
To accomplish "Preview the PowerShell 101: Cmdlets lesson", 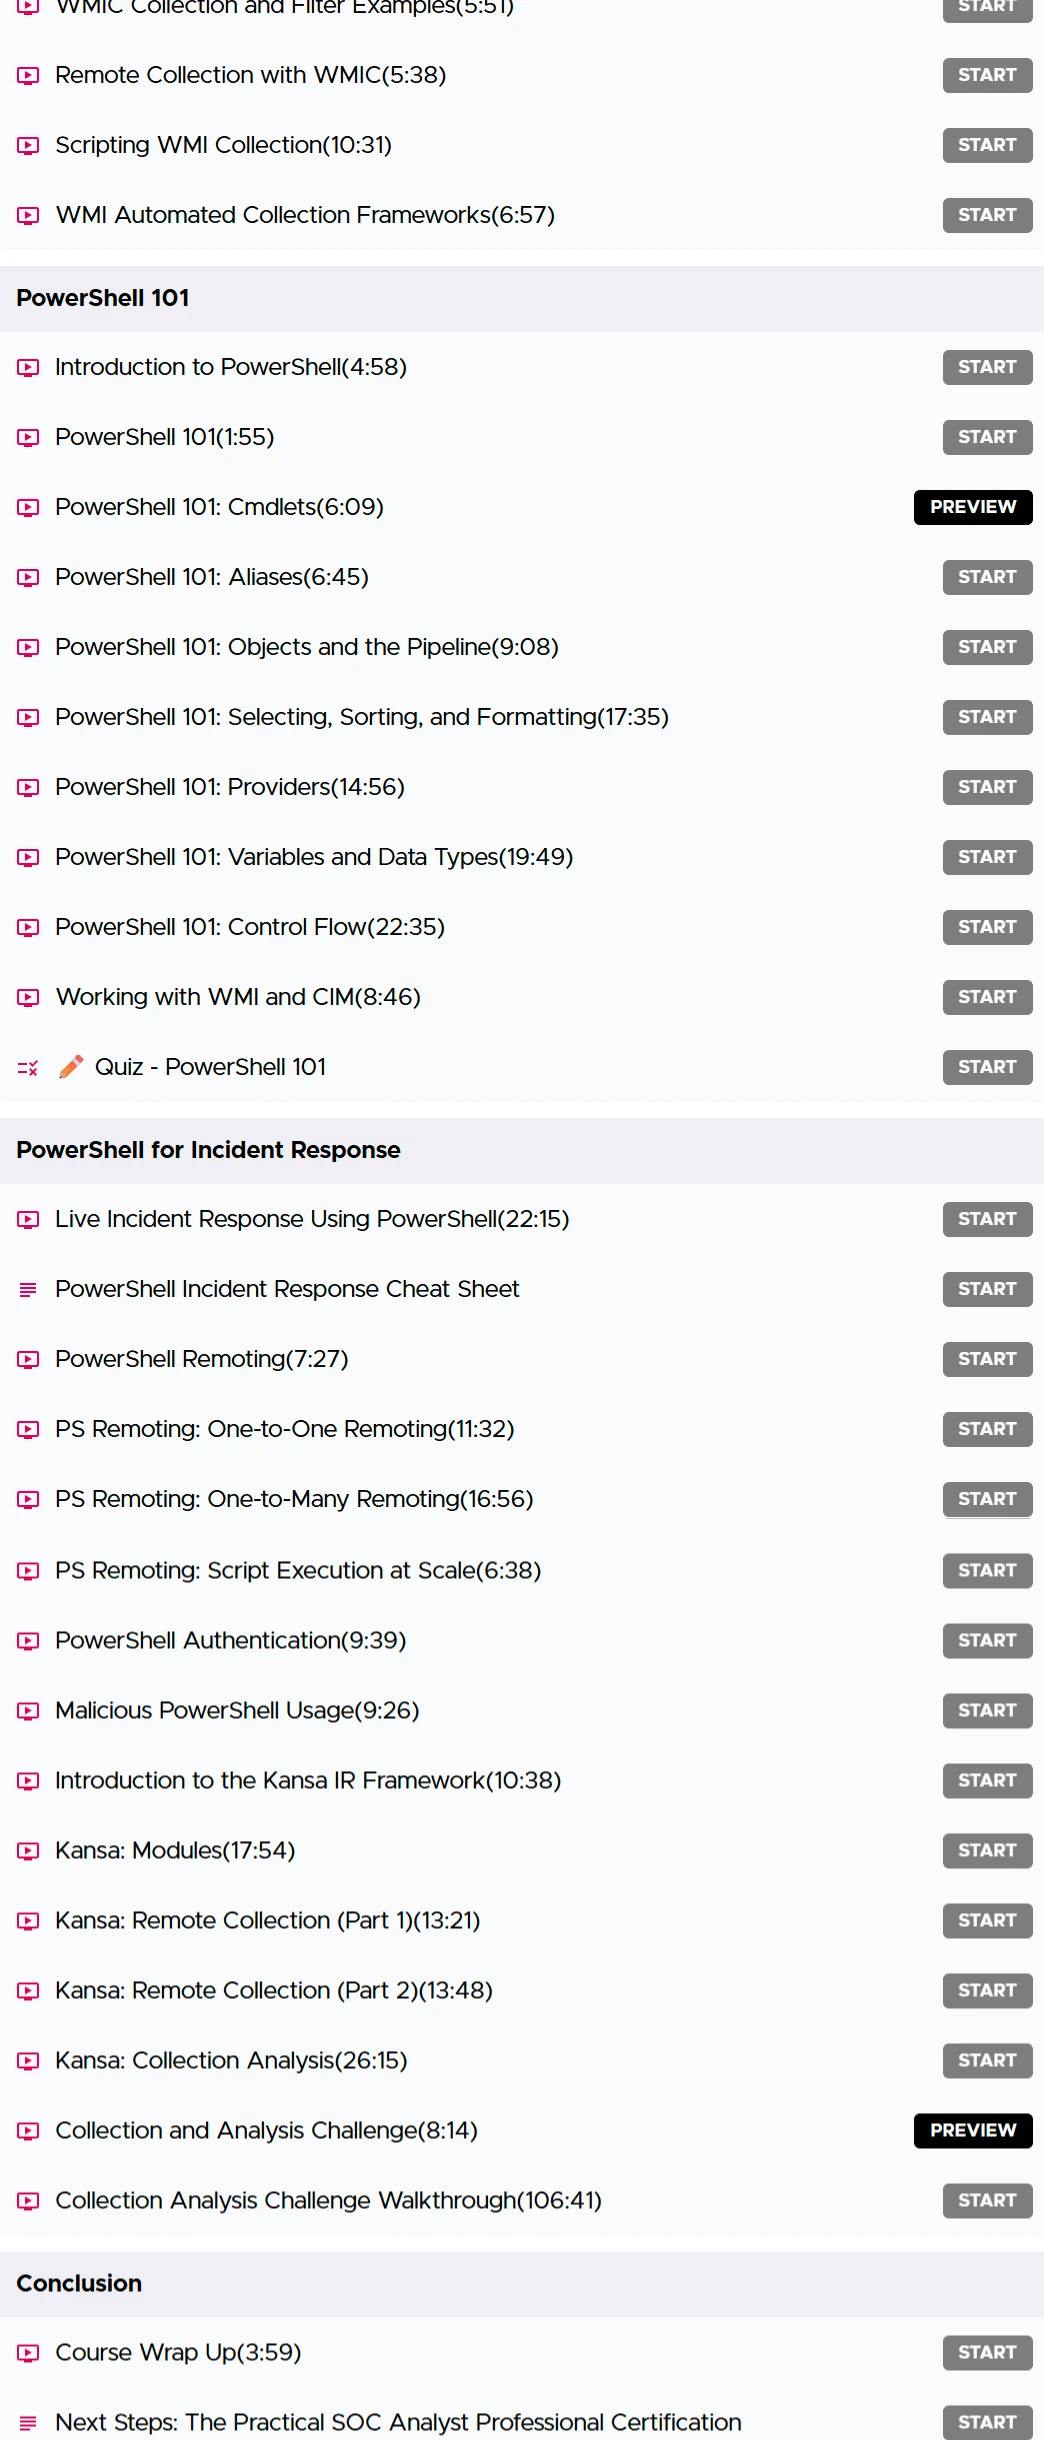I will 973,507.
